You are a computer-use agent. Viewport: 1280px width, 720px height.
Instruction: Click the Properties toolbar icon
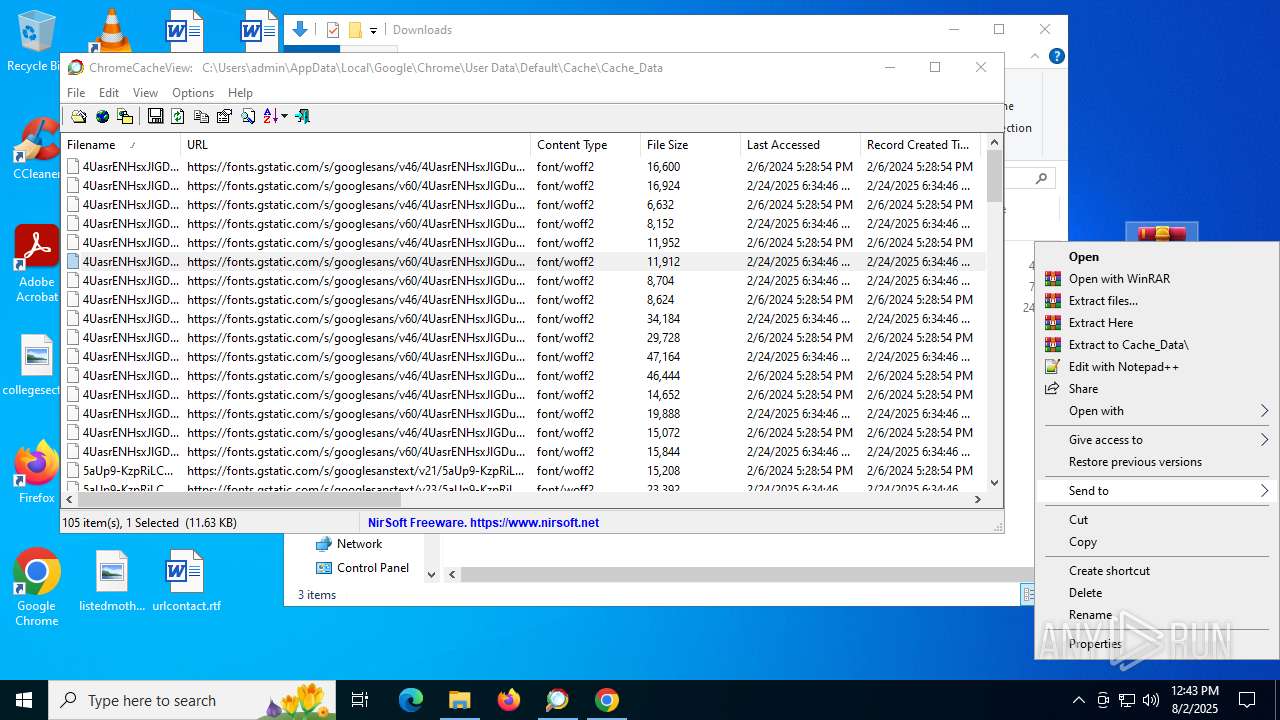click(x=224, y=117)
